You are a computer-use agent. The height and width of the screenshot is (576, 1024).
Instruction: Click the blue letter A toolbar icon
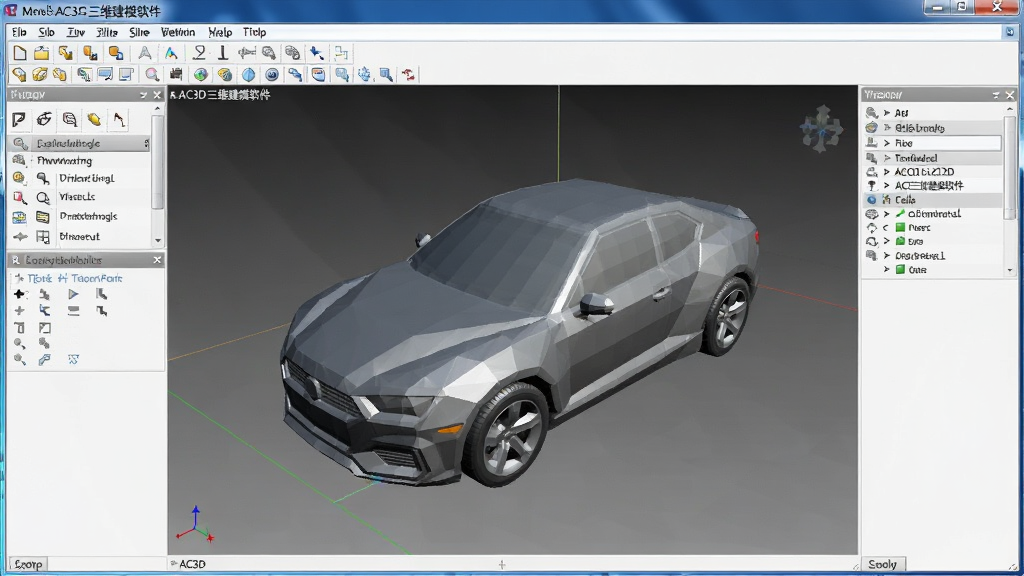[170, 53]
